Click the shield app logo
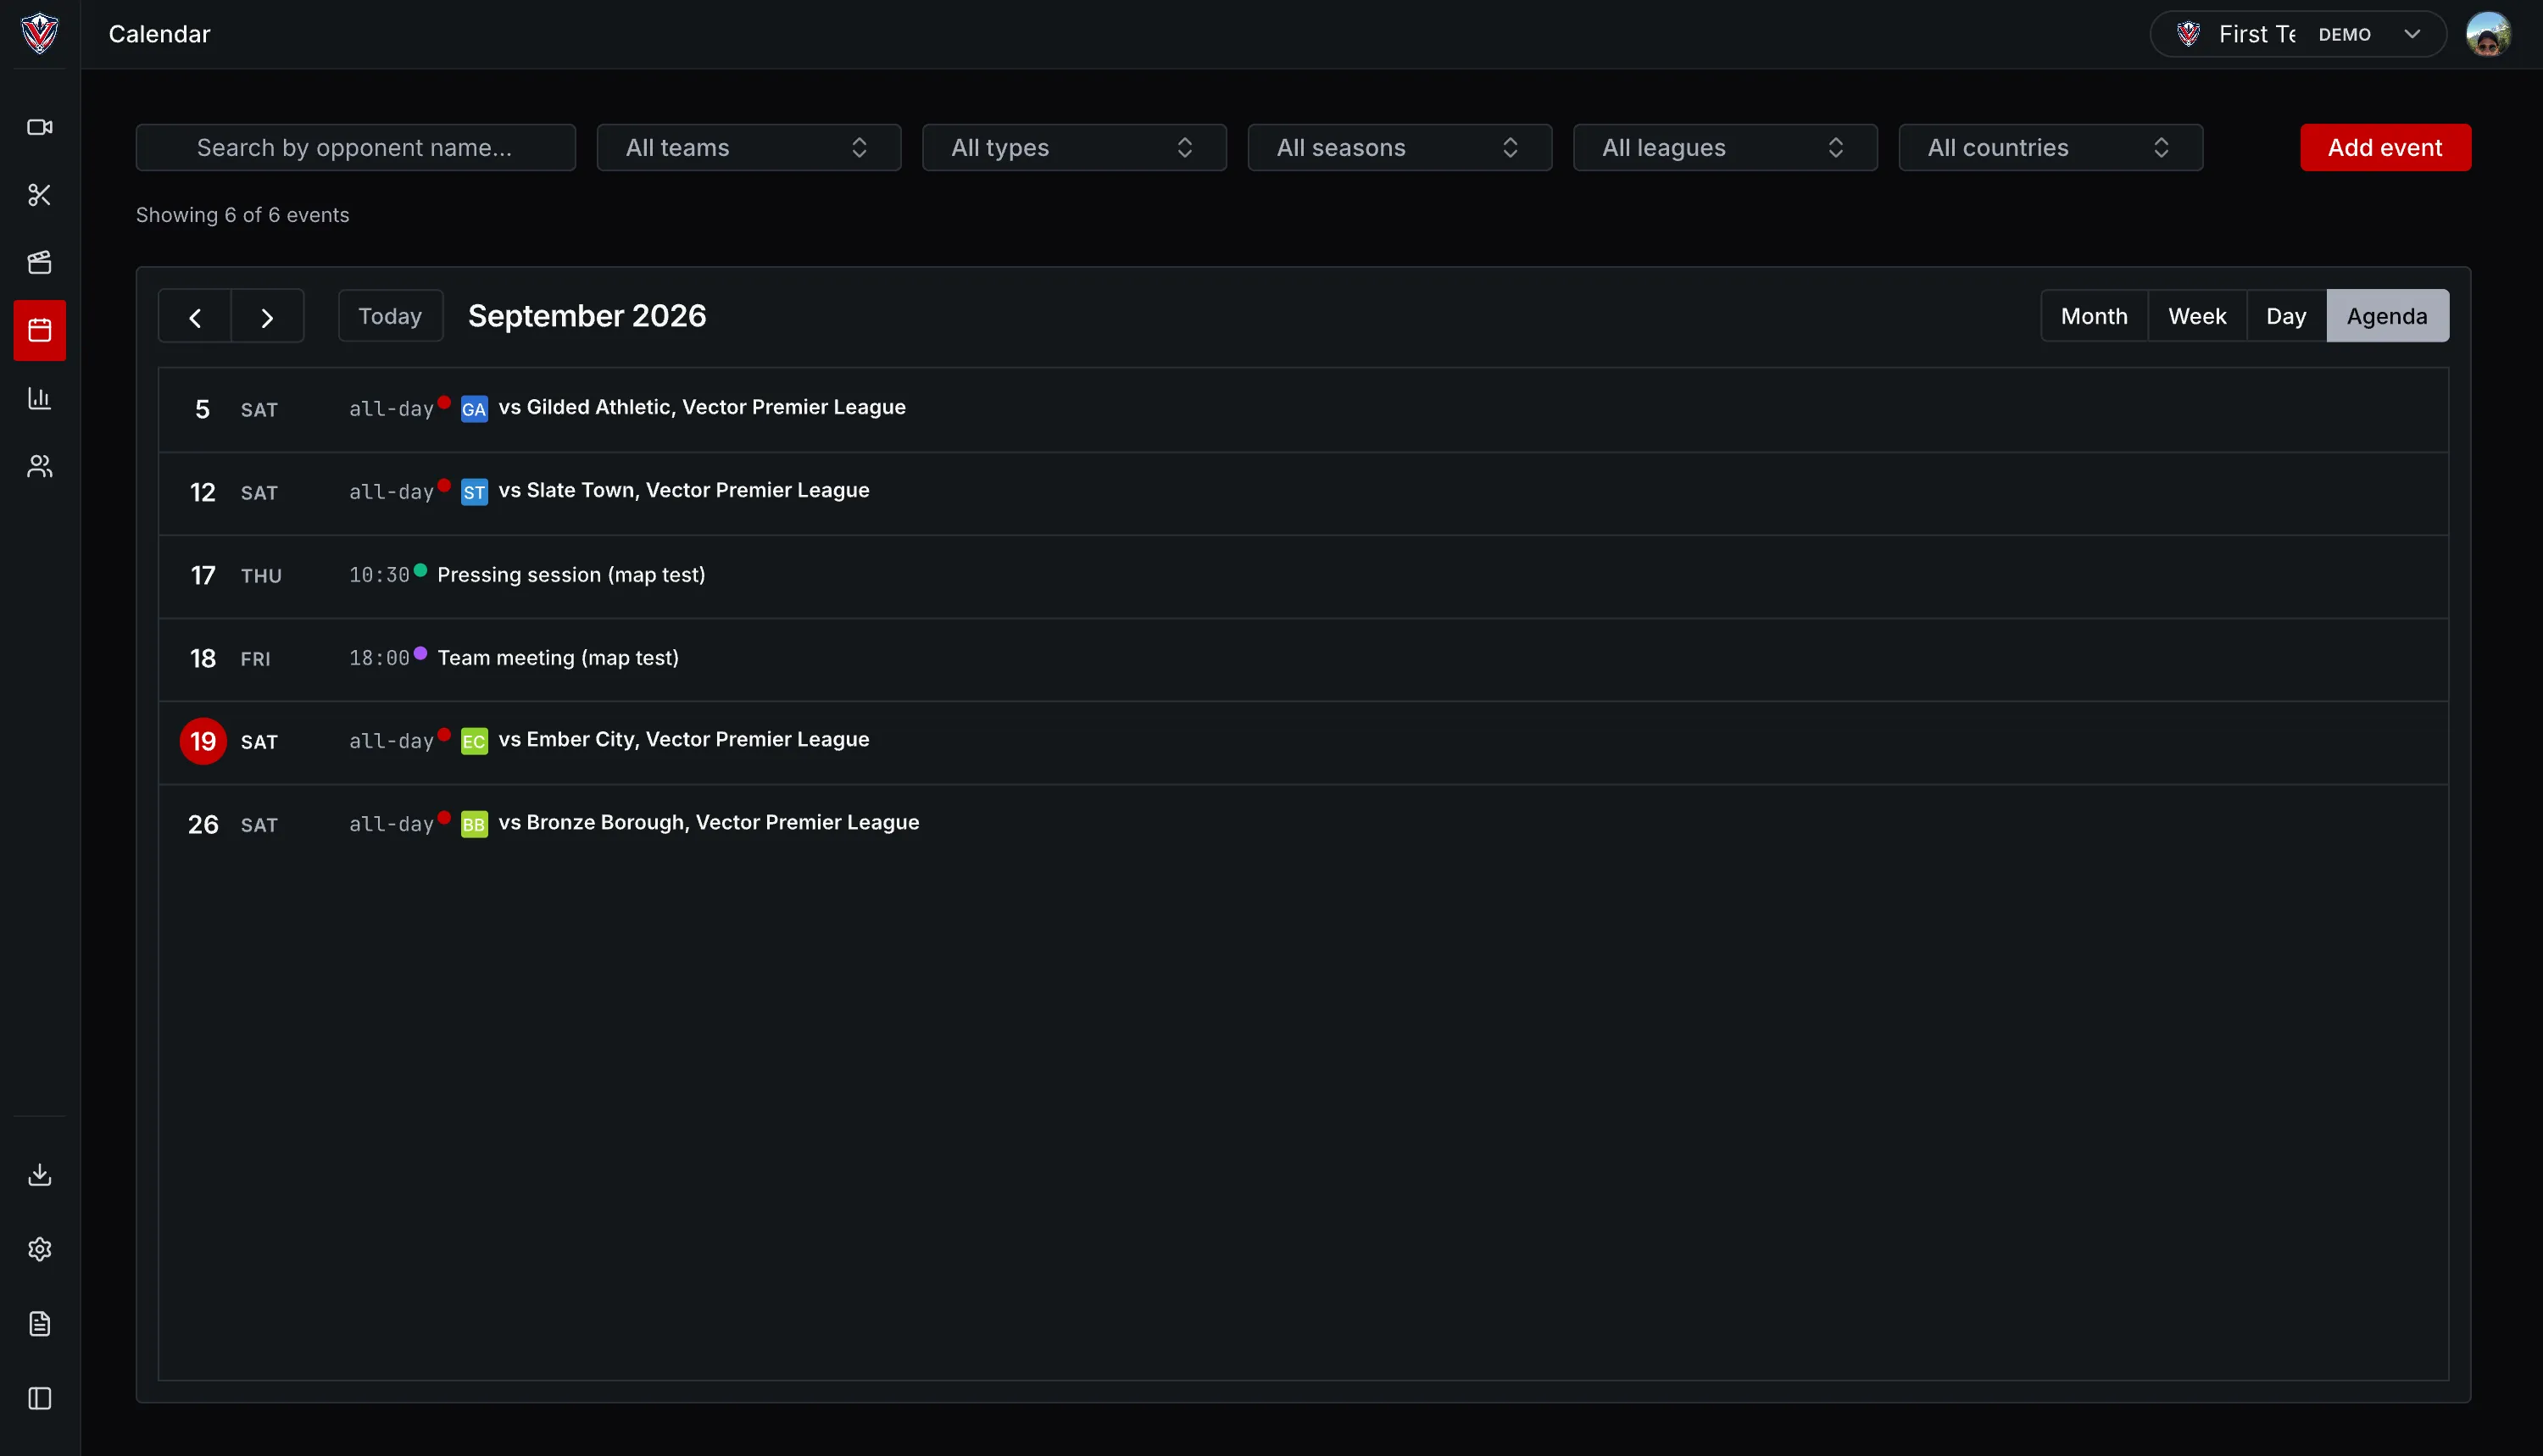The height and width of the screenshot is (1456, 2543). [x=40, y=33]
